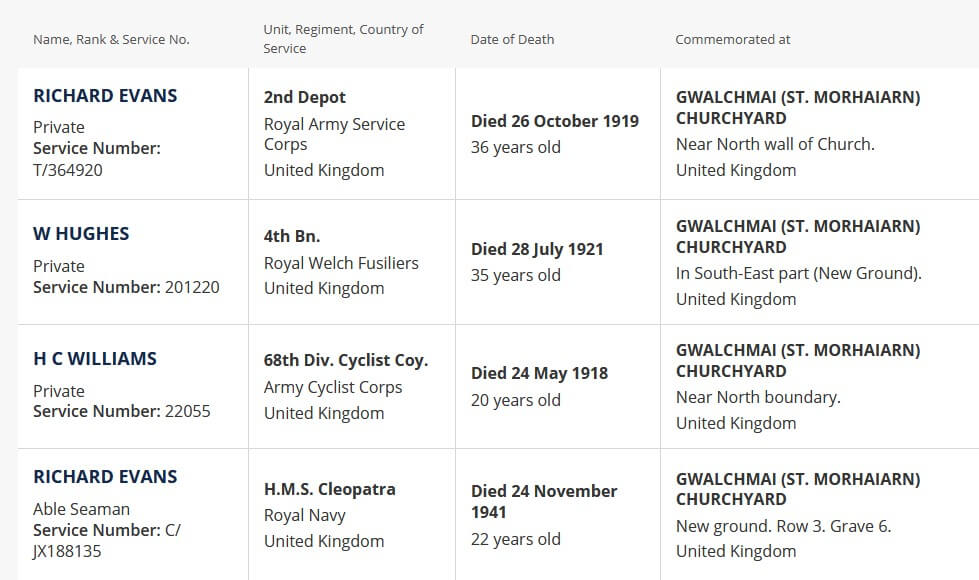Click "In South-East part (New Ground)." location
Image resolution: width=979 pixels, height=580 pixels.
[x=798, y=273]
